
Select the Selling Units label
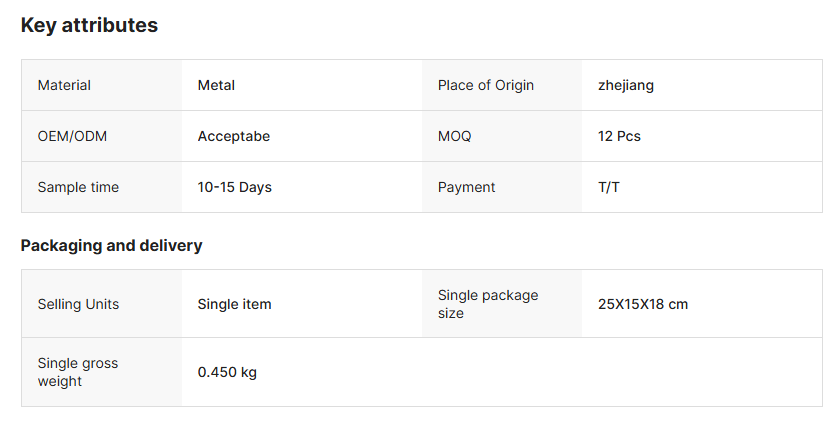(x=78, y=304)
